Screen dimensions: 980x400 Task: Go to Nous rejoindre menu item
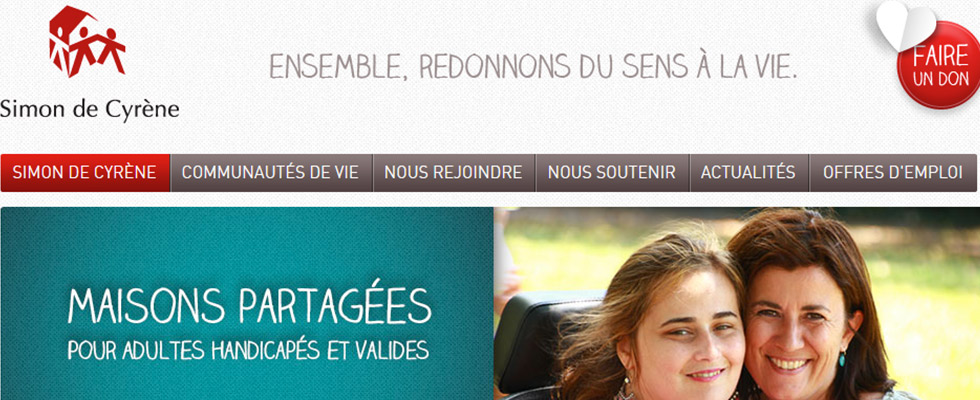(454, 172)
